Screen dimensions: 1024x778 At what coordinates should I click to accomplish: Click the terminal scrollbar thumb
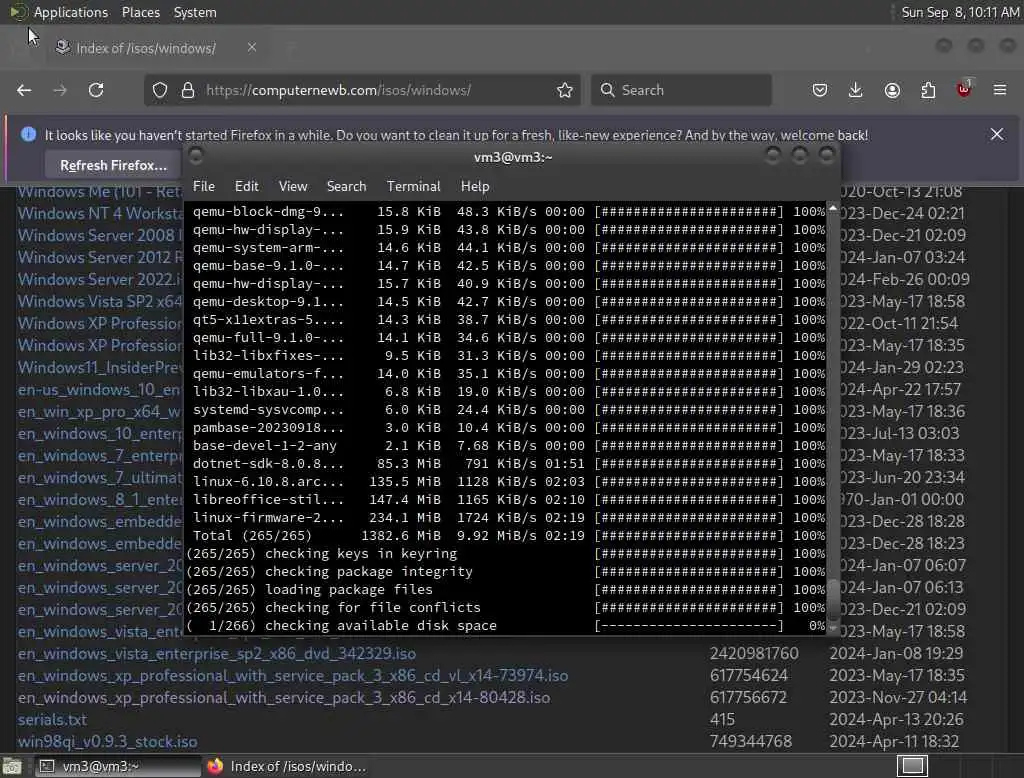click(833, 598)
